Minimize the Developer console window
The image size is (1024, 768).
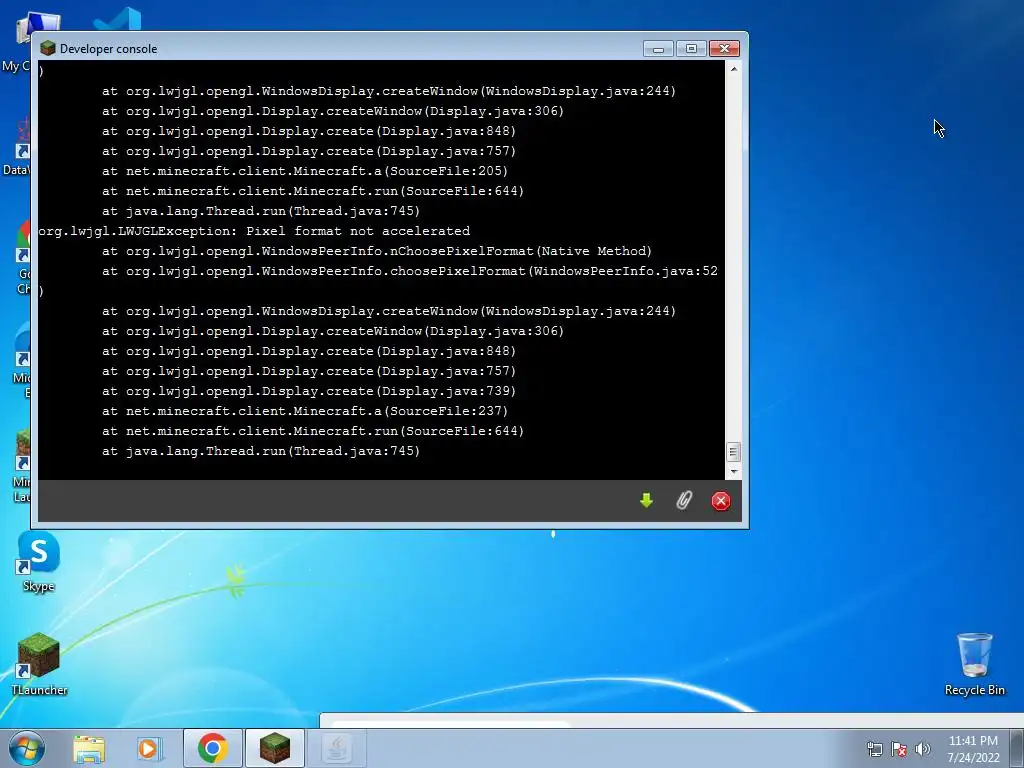click(x=658, y=49)
